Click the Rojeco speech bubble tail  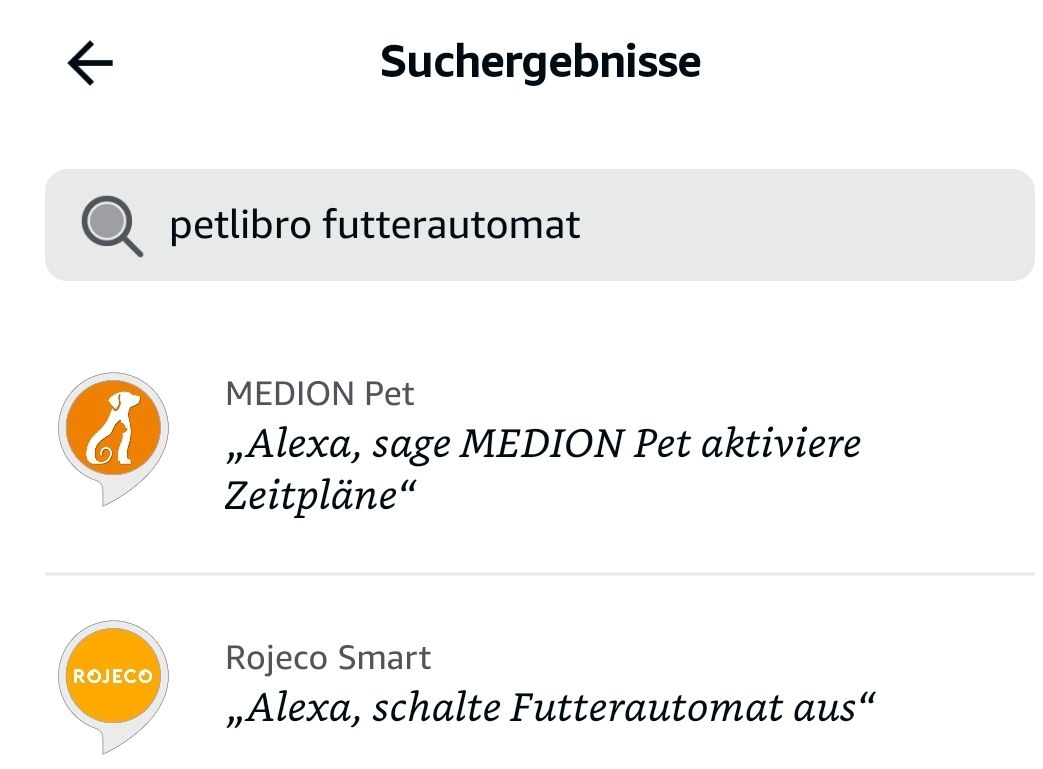(108, 742)
